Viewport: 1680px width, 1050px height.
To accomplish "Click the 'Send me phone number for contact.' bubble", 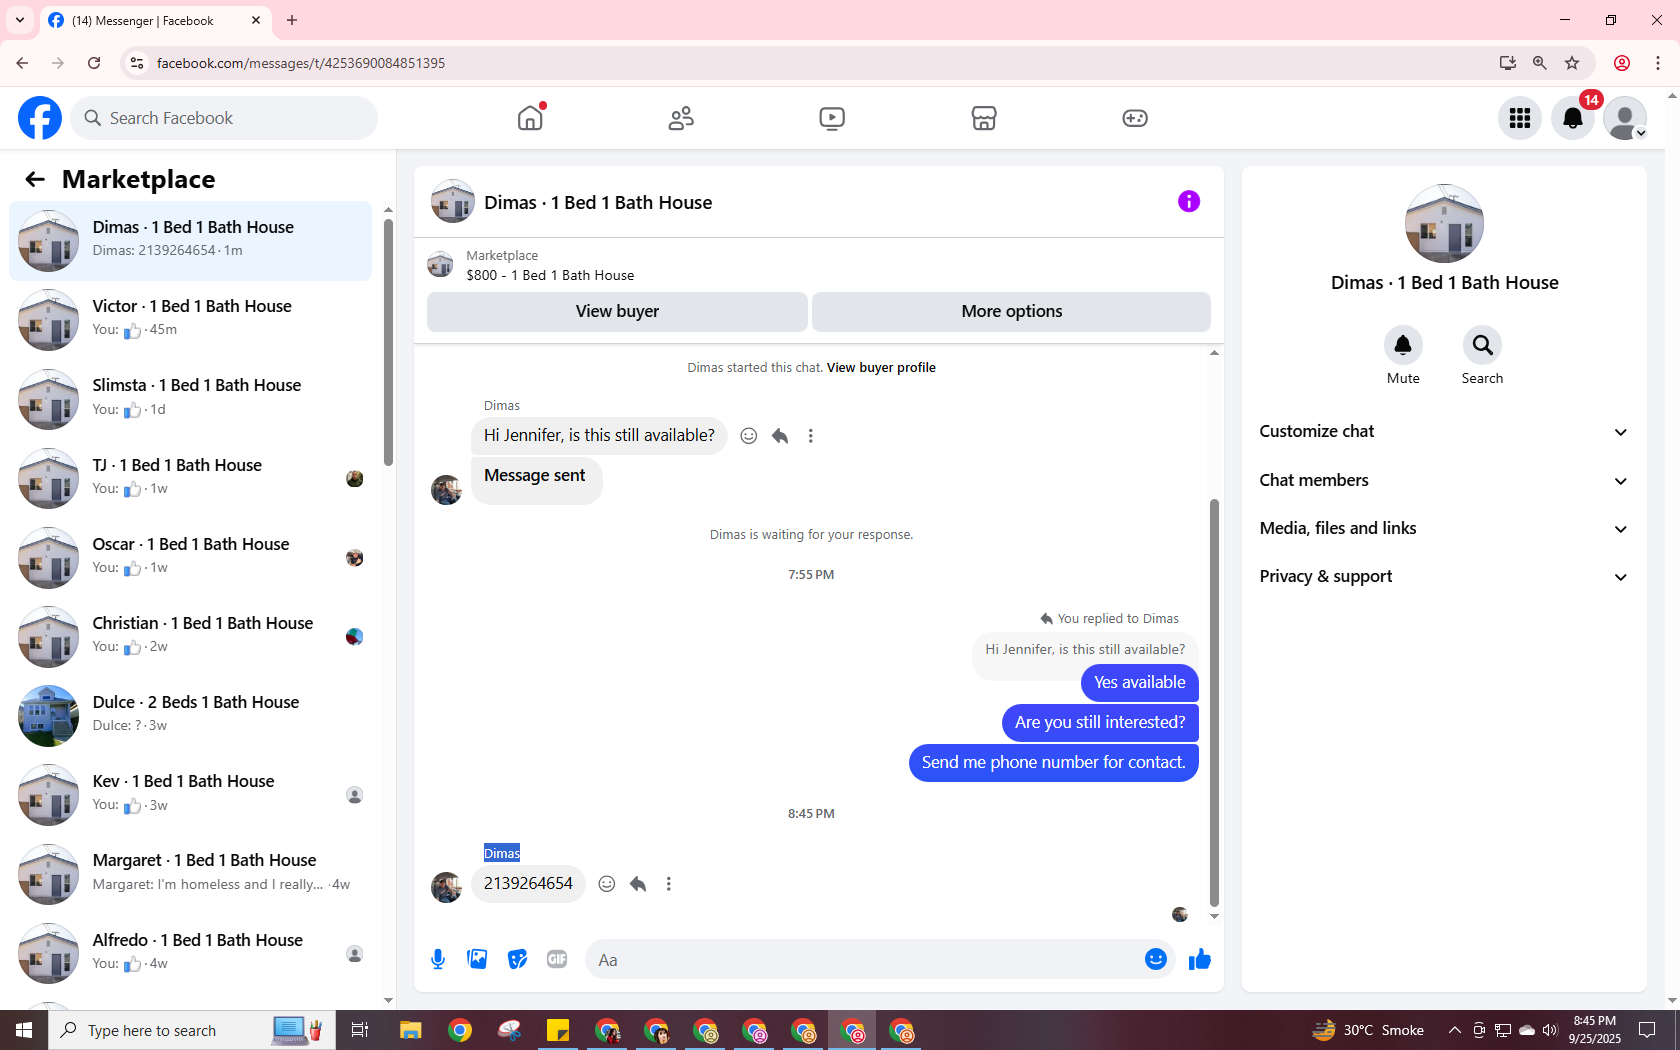I will pos(1053,763).
